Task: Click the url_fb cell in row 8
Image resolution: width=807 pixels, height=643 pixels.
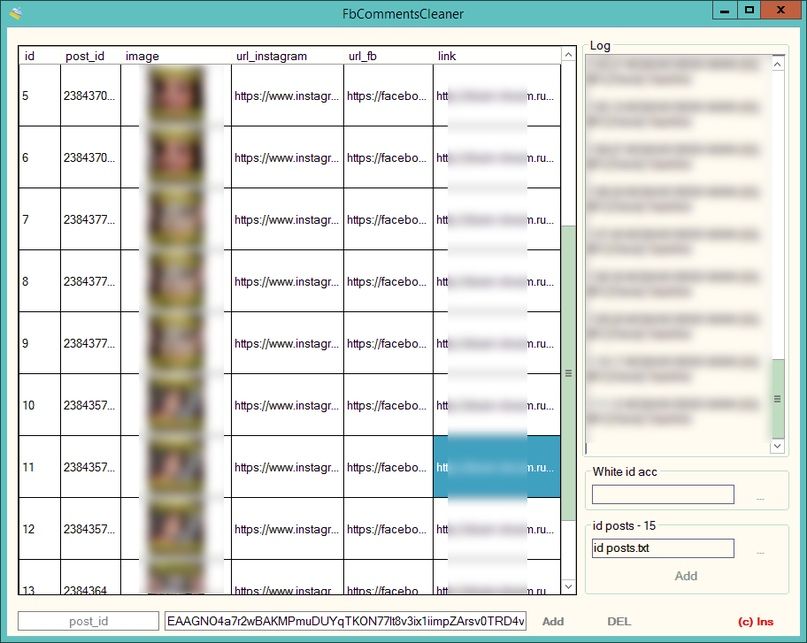Action: point(389,281)
